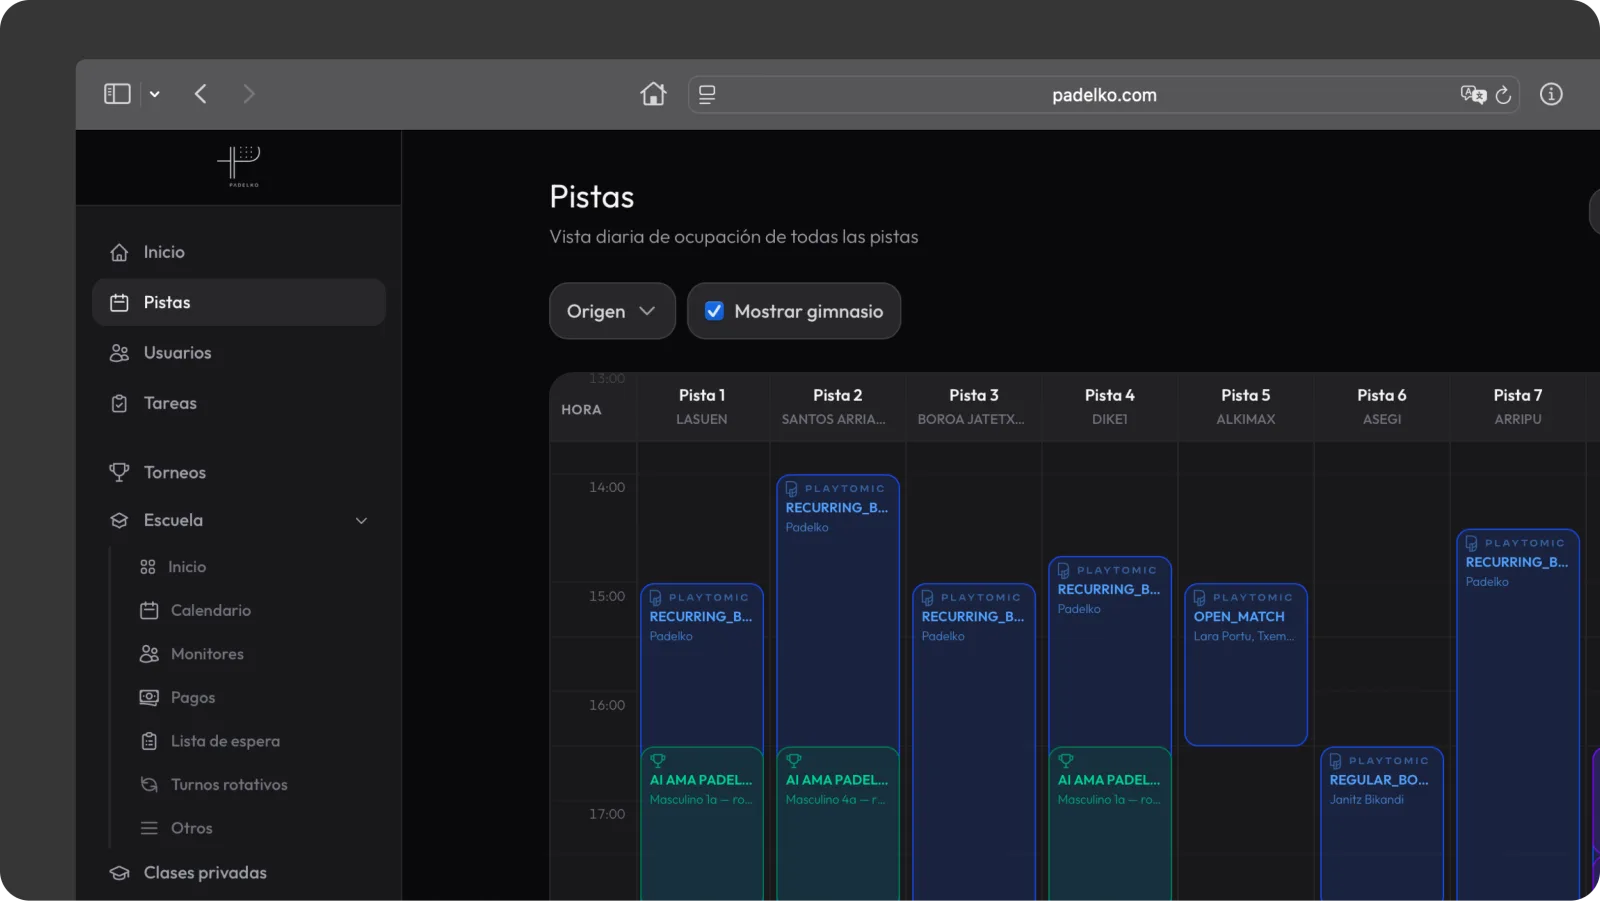The width and height of the screenshot is (1600, 901).
Task: Toggle the browser sidebar panel icon
Action: pos(117,94)
